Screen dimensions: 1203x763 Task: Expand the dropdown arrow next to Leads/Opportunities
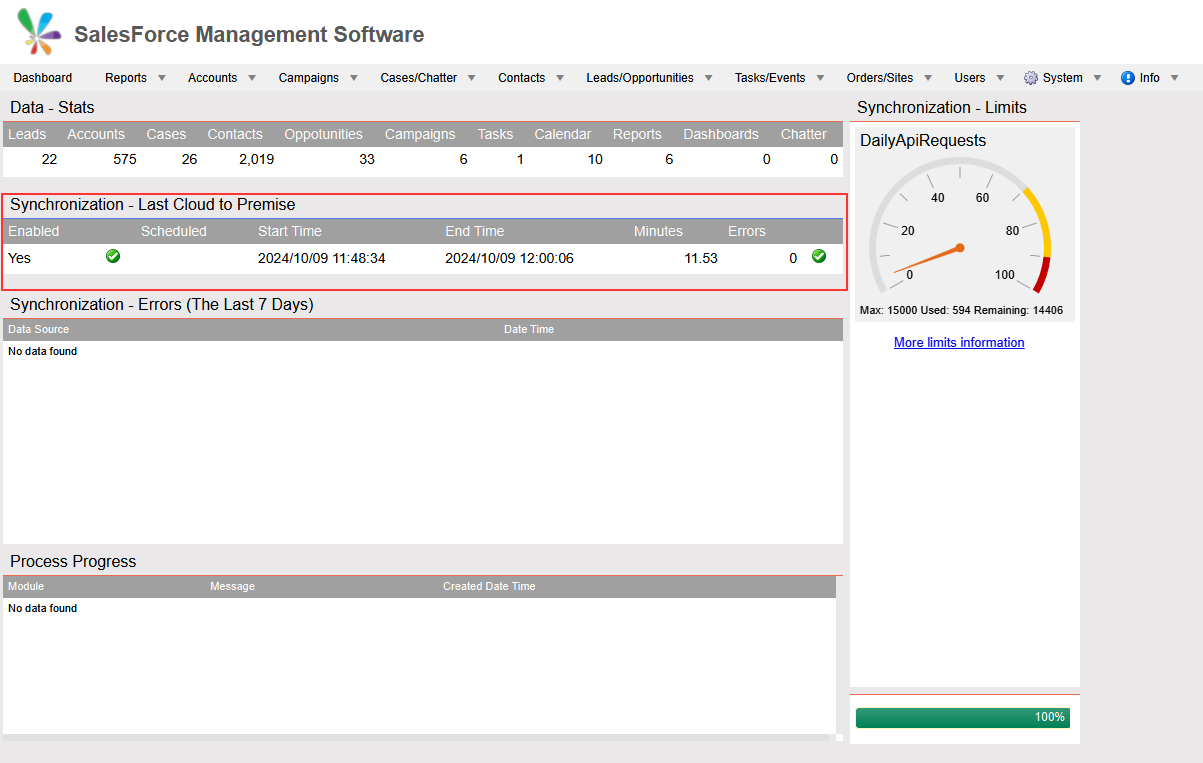coord(709,78)
